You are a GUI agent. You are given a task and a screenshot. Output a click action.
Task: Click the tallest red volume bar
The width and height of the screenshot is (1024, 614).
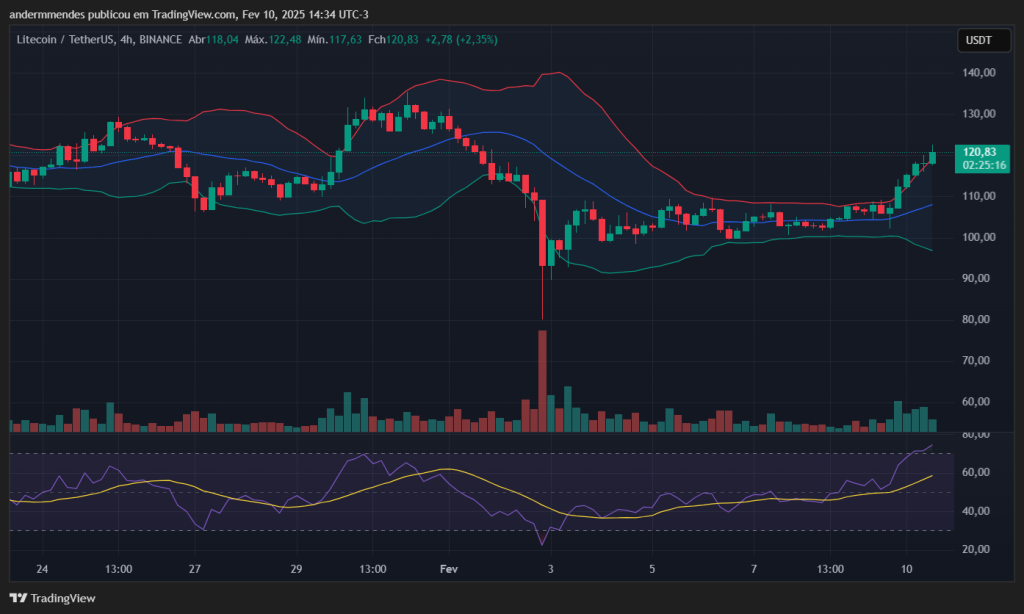tap(542, 381)
